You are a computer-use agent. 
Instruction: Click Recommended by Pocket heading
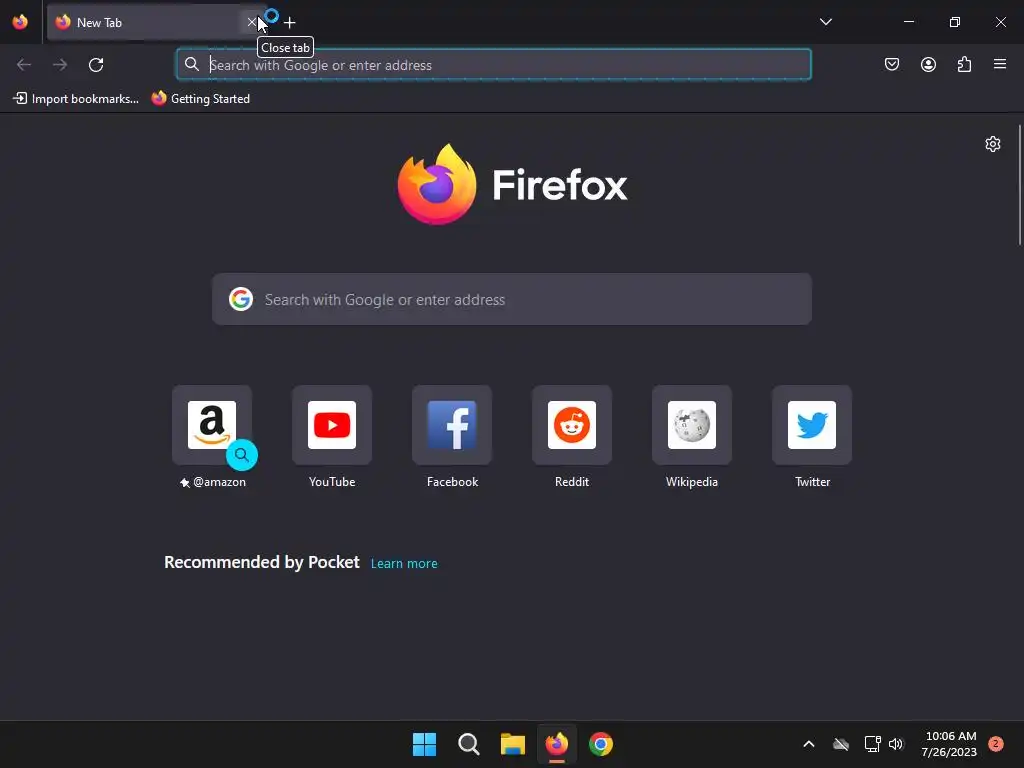(262, 562)
